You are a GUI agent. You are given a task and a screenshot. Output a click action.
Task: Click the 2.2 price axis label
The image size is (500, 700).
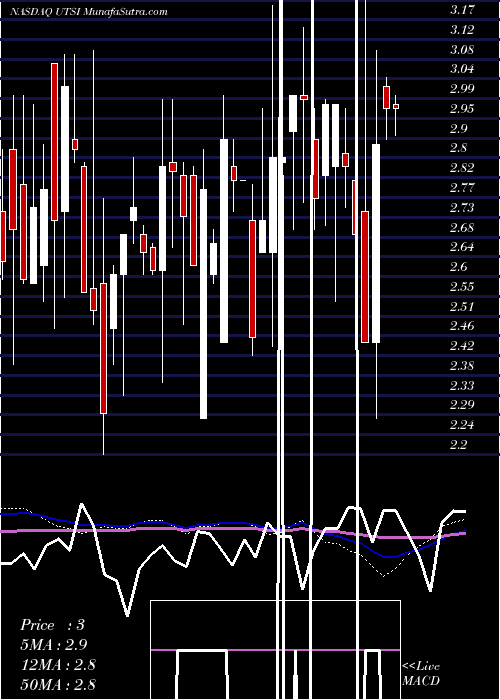[459, 445]
